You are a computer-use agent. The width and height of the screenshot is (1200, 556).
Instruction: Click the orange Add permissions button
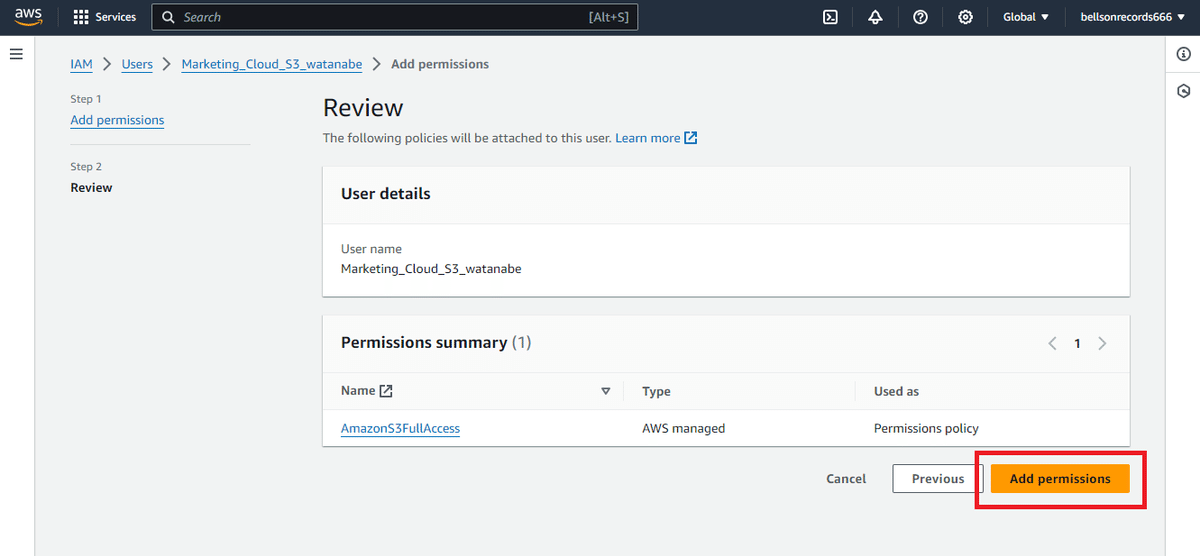(1060, 478)
